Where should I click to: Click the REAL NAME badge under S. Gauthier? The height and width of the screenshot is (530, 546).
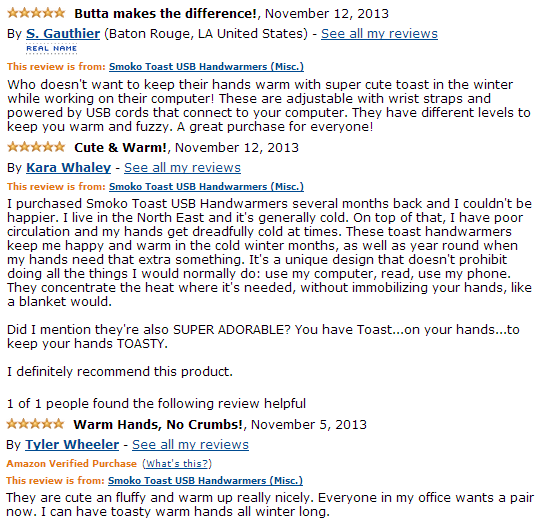click(x=52, y=48)
